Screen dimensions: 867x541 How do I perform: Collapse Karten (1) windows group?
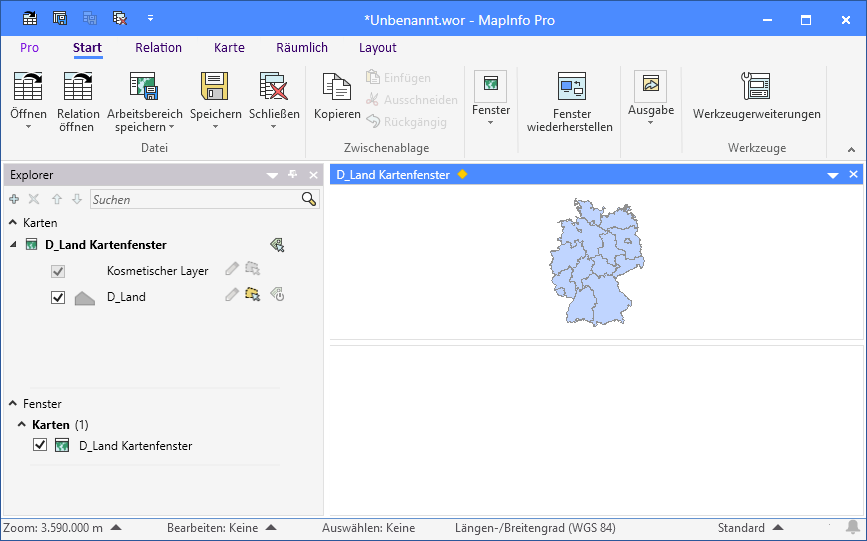coord(22,424)
